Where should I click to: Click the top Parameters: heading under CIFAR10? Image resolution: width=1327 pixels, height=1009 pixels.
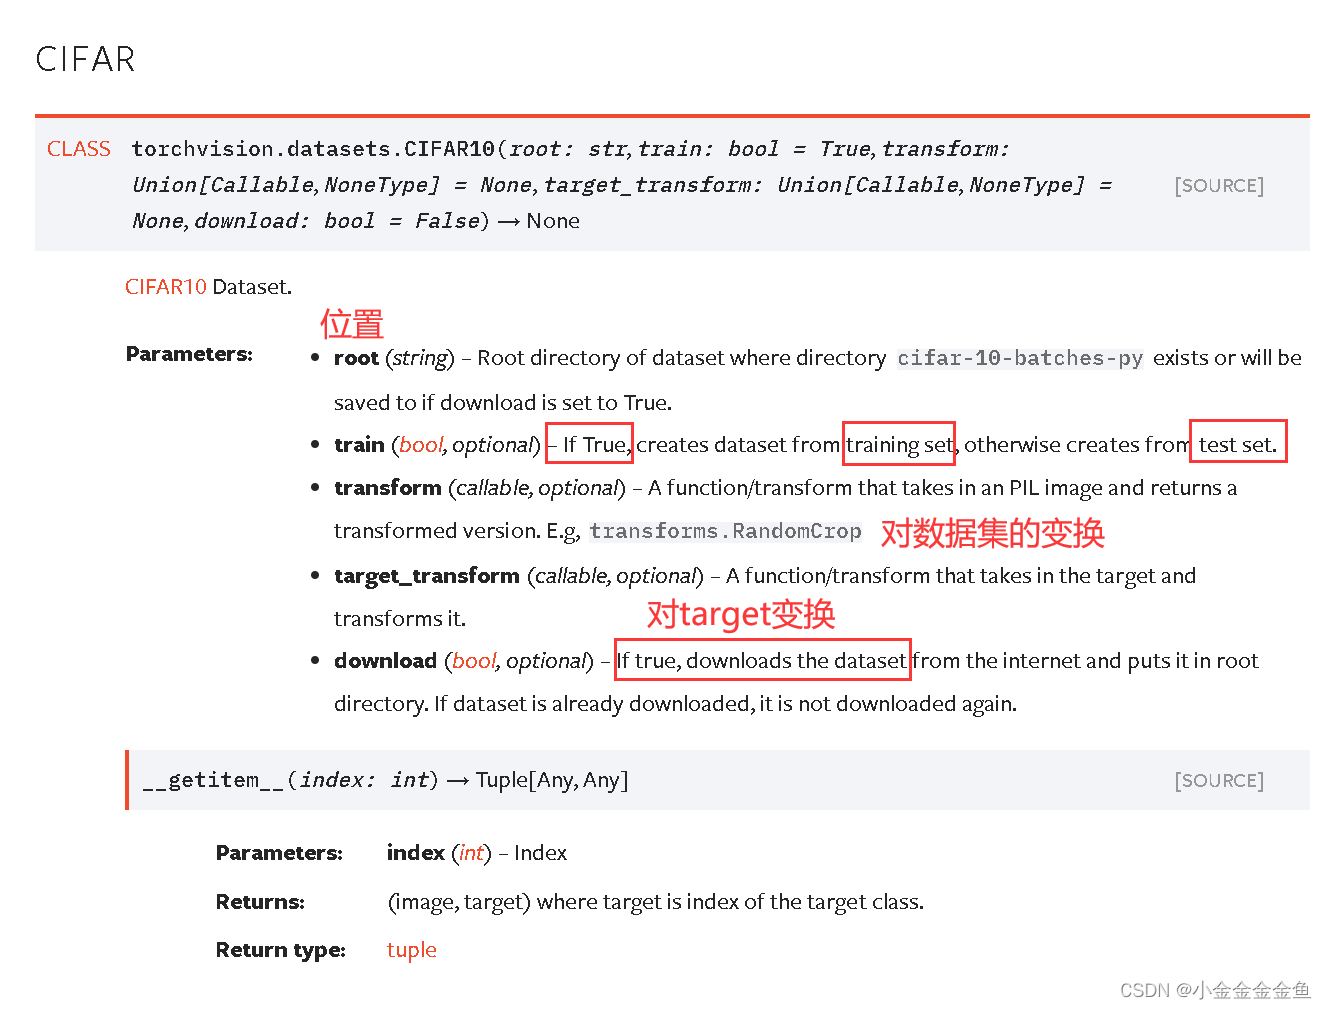pyautogui.click(x=189, y=354)
